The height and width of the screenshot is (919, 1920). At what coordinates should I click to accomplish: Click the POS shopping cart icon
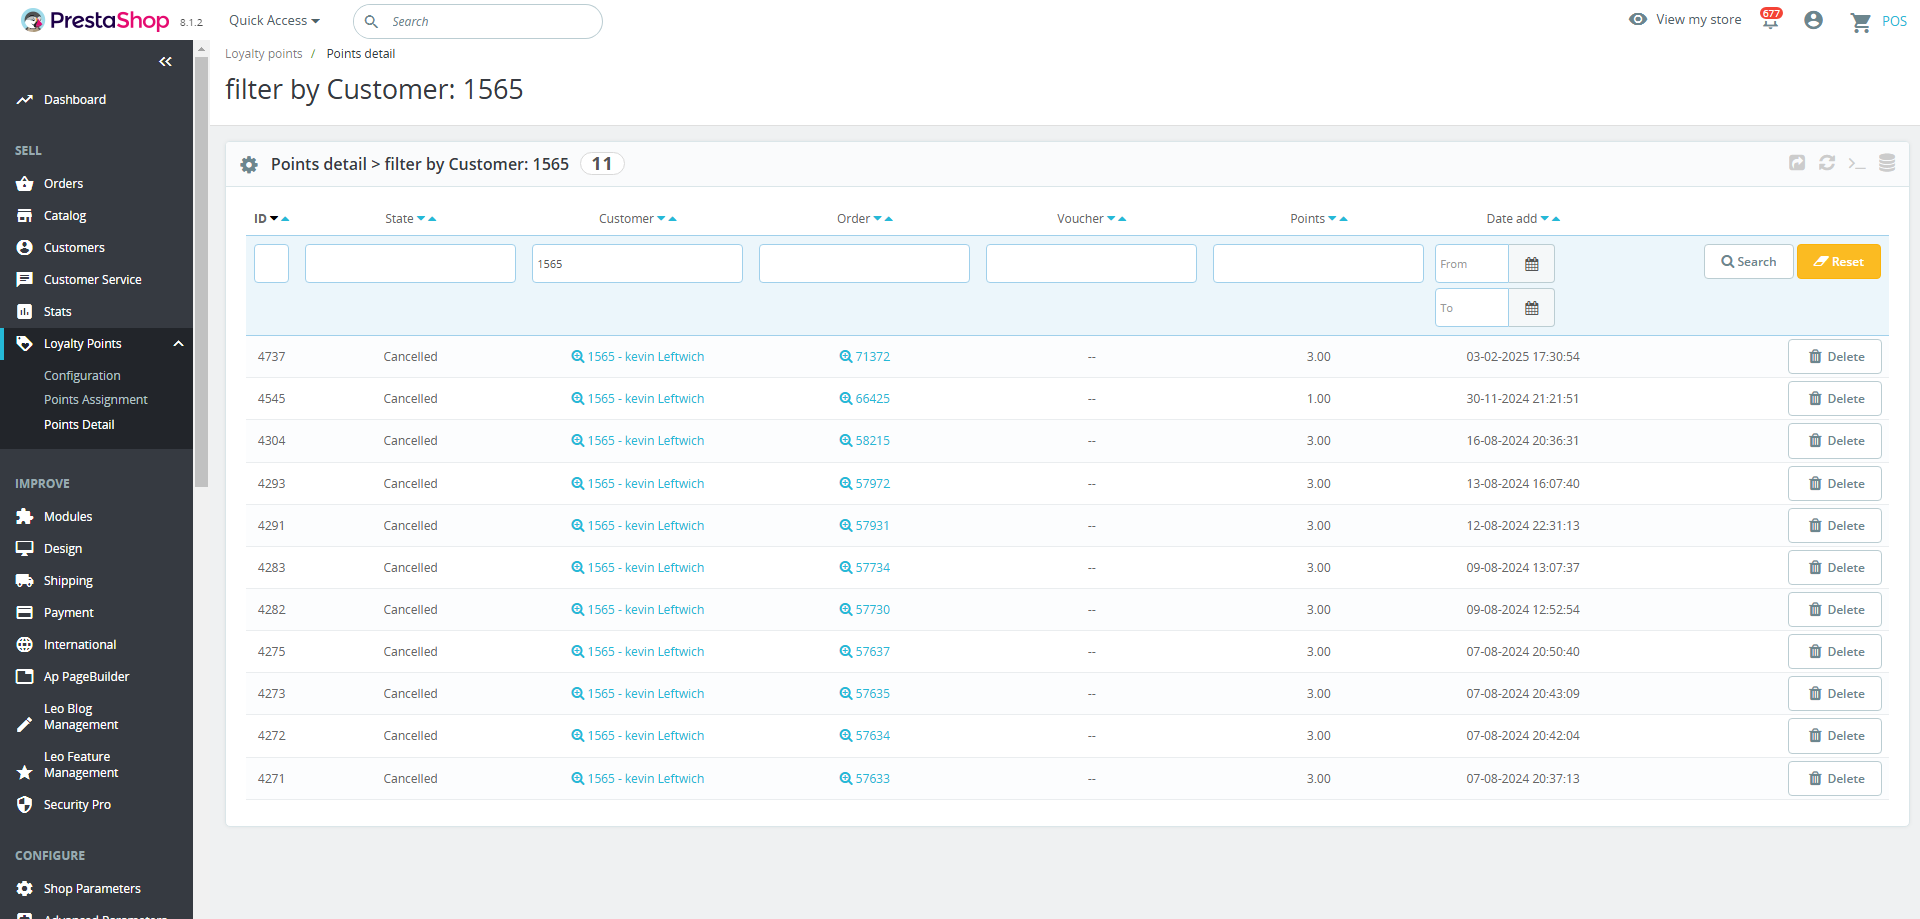tap(1861, 22)
